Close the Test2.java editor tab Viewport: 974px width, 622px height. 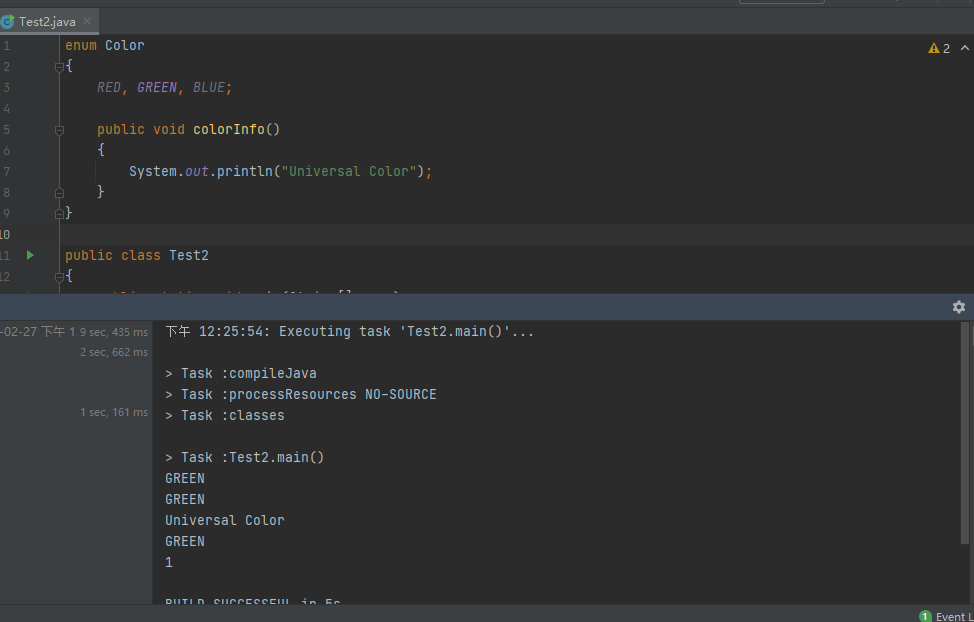(x=88, y=21)
